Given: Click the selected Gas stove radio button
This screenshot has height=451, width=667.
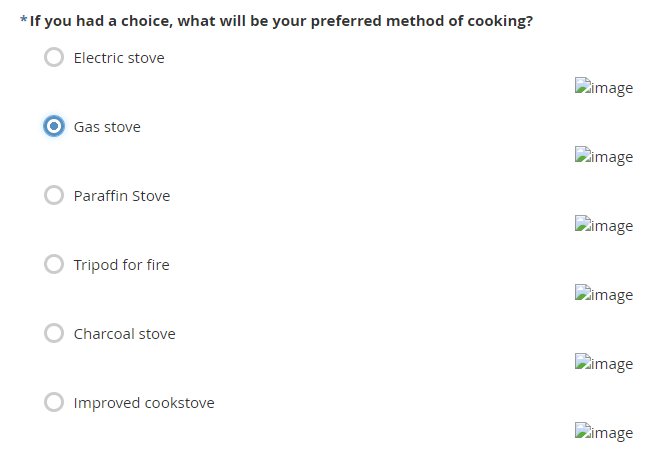Looking at the screenshot, I should coord(54,127).
